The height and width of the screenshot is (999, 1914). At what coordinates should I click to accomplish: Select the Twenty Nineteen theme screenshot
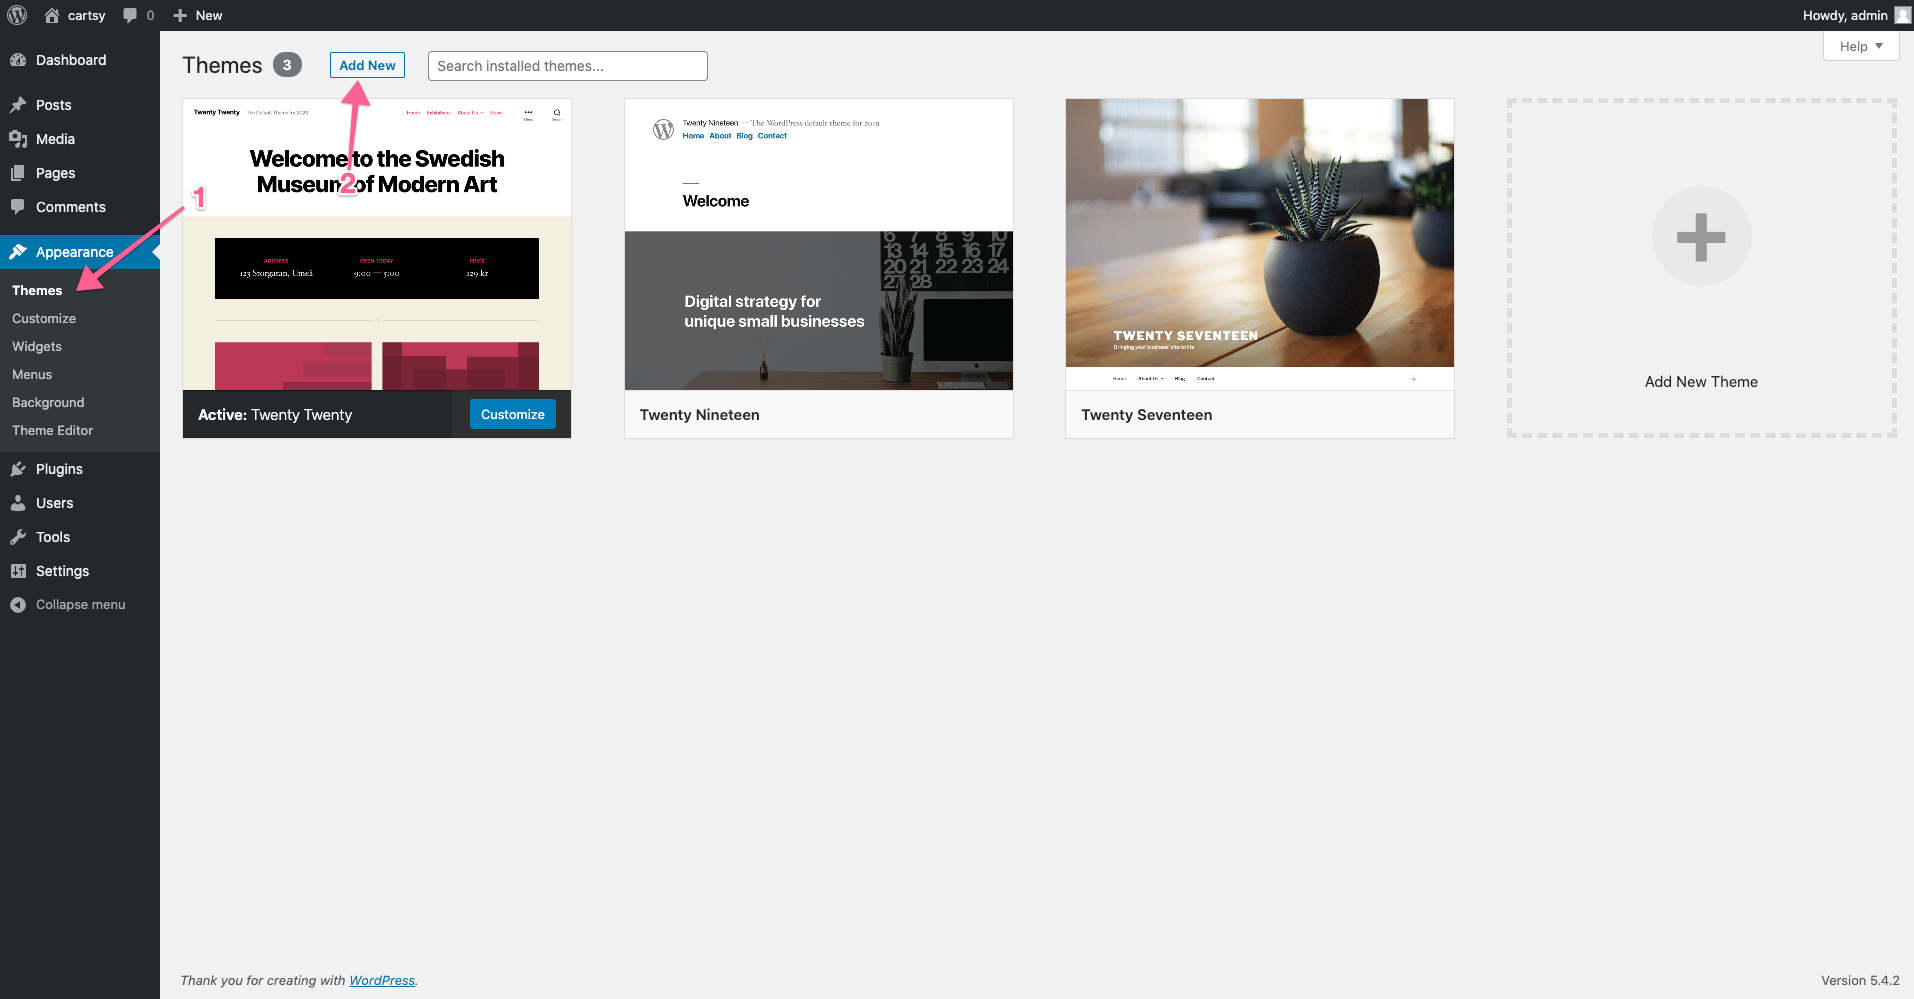819,244
